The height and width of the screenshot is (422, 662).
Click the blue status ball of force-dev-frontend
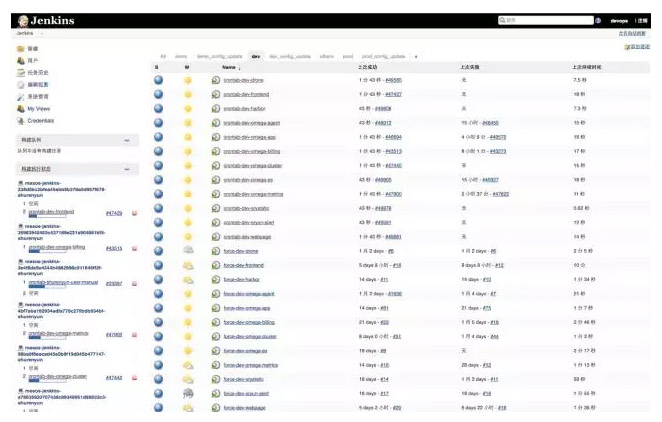tap(158, 265)
